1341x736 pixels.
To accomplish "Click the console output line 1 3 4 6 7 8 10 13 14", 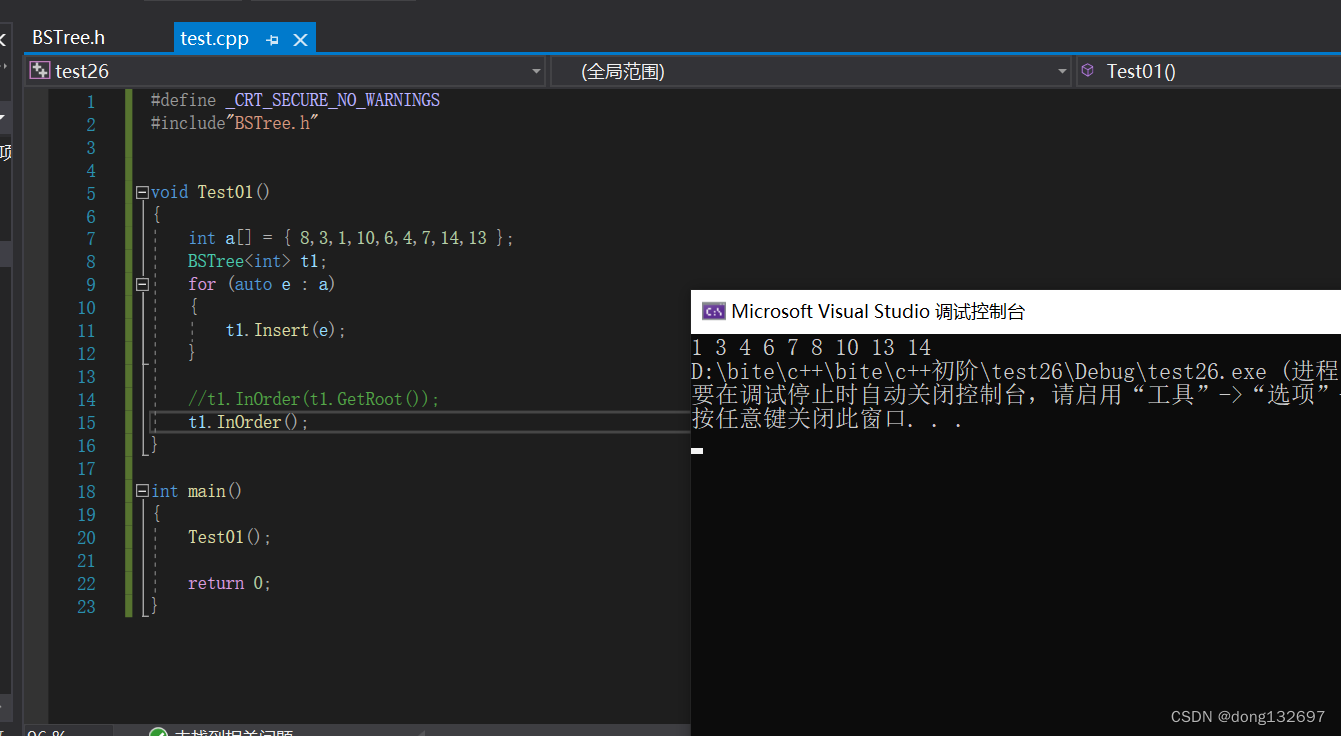I will point(811,348).
